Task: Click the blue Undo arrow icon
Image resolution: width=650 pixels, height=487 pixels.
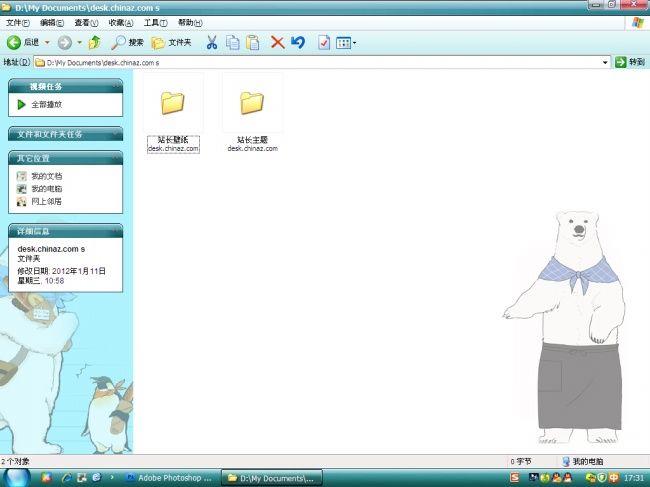Action: pyautogui.click(x=297, y=43)
